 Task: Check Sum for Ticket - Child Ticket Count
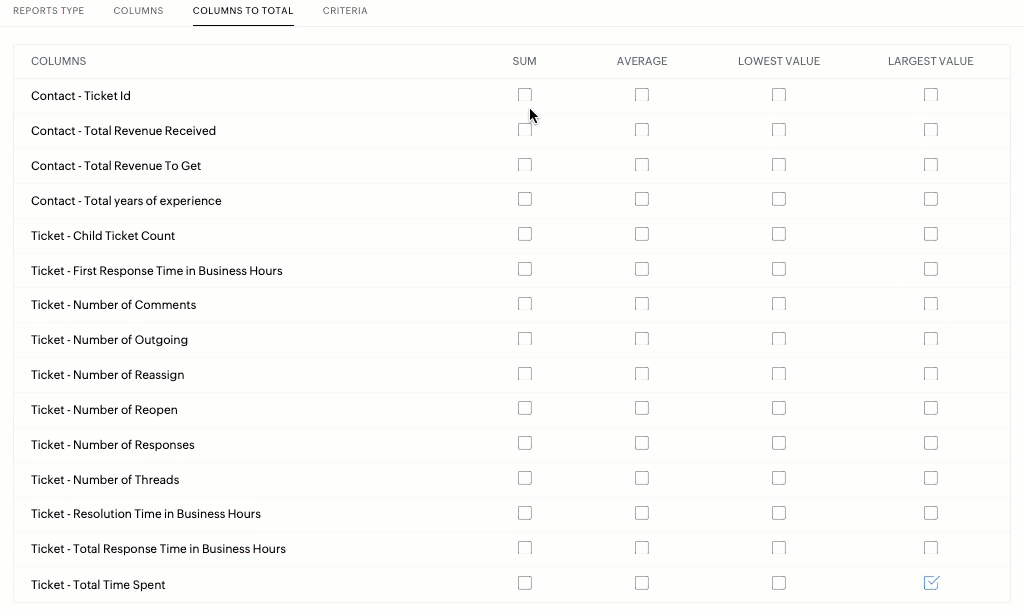pos(525,234)
